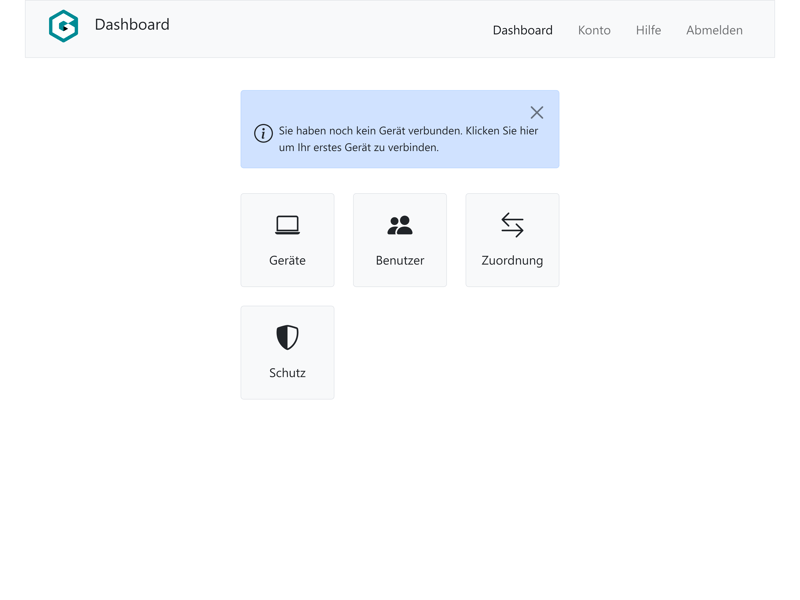Screen dimensions: 800x600
Task: Dismiss the info banner with the X
Action: pyautogui.click(x=537, y=112)
